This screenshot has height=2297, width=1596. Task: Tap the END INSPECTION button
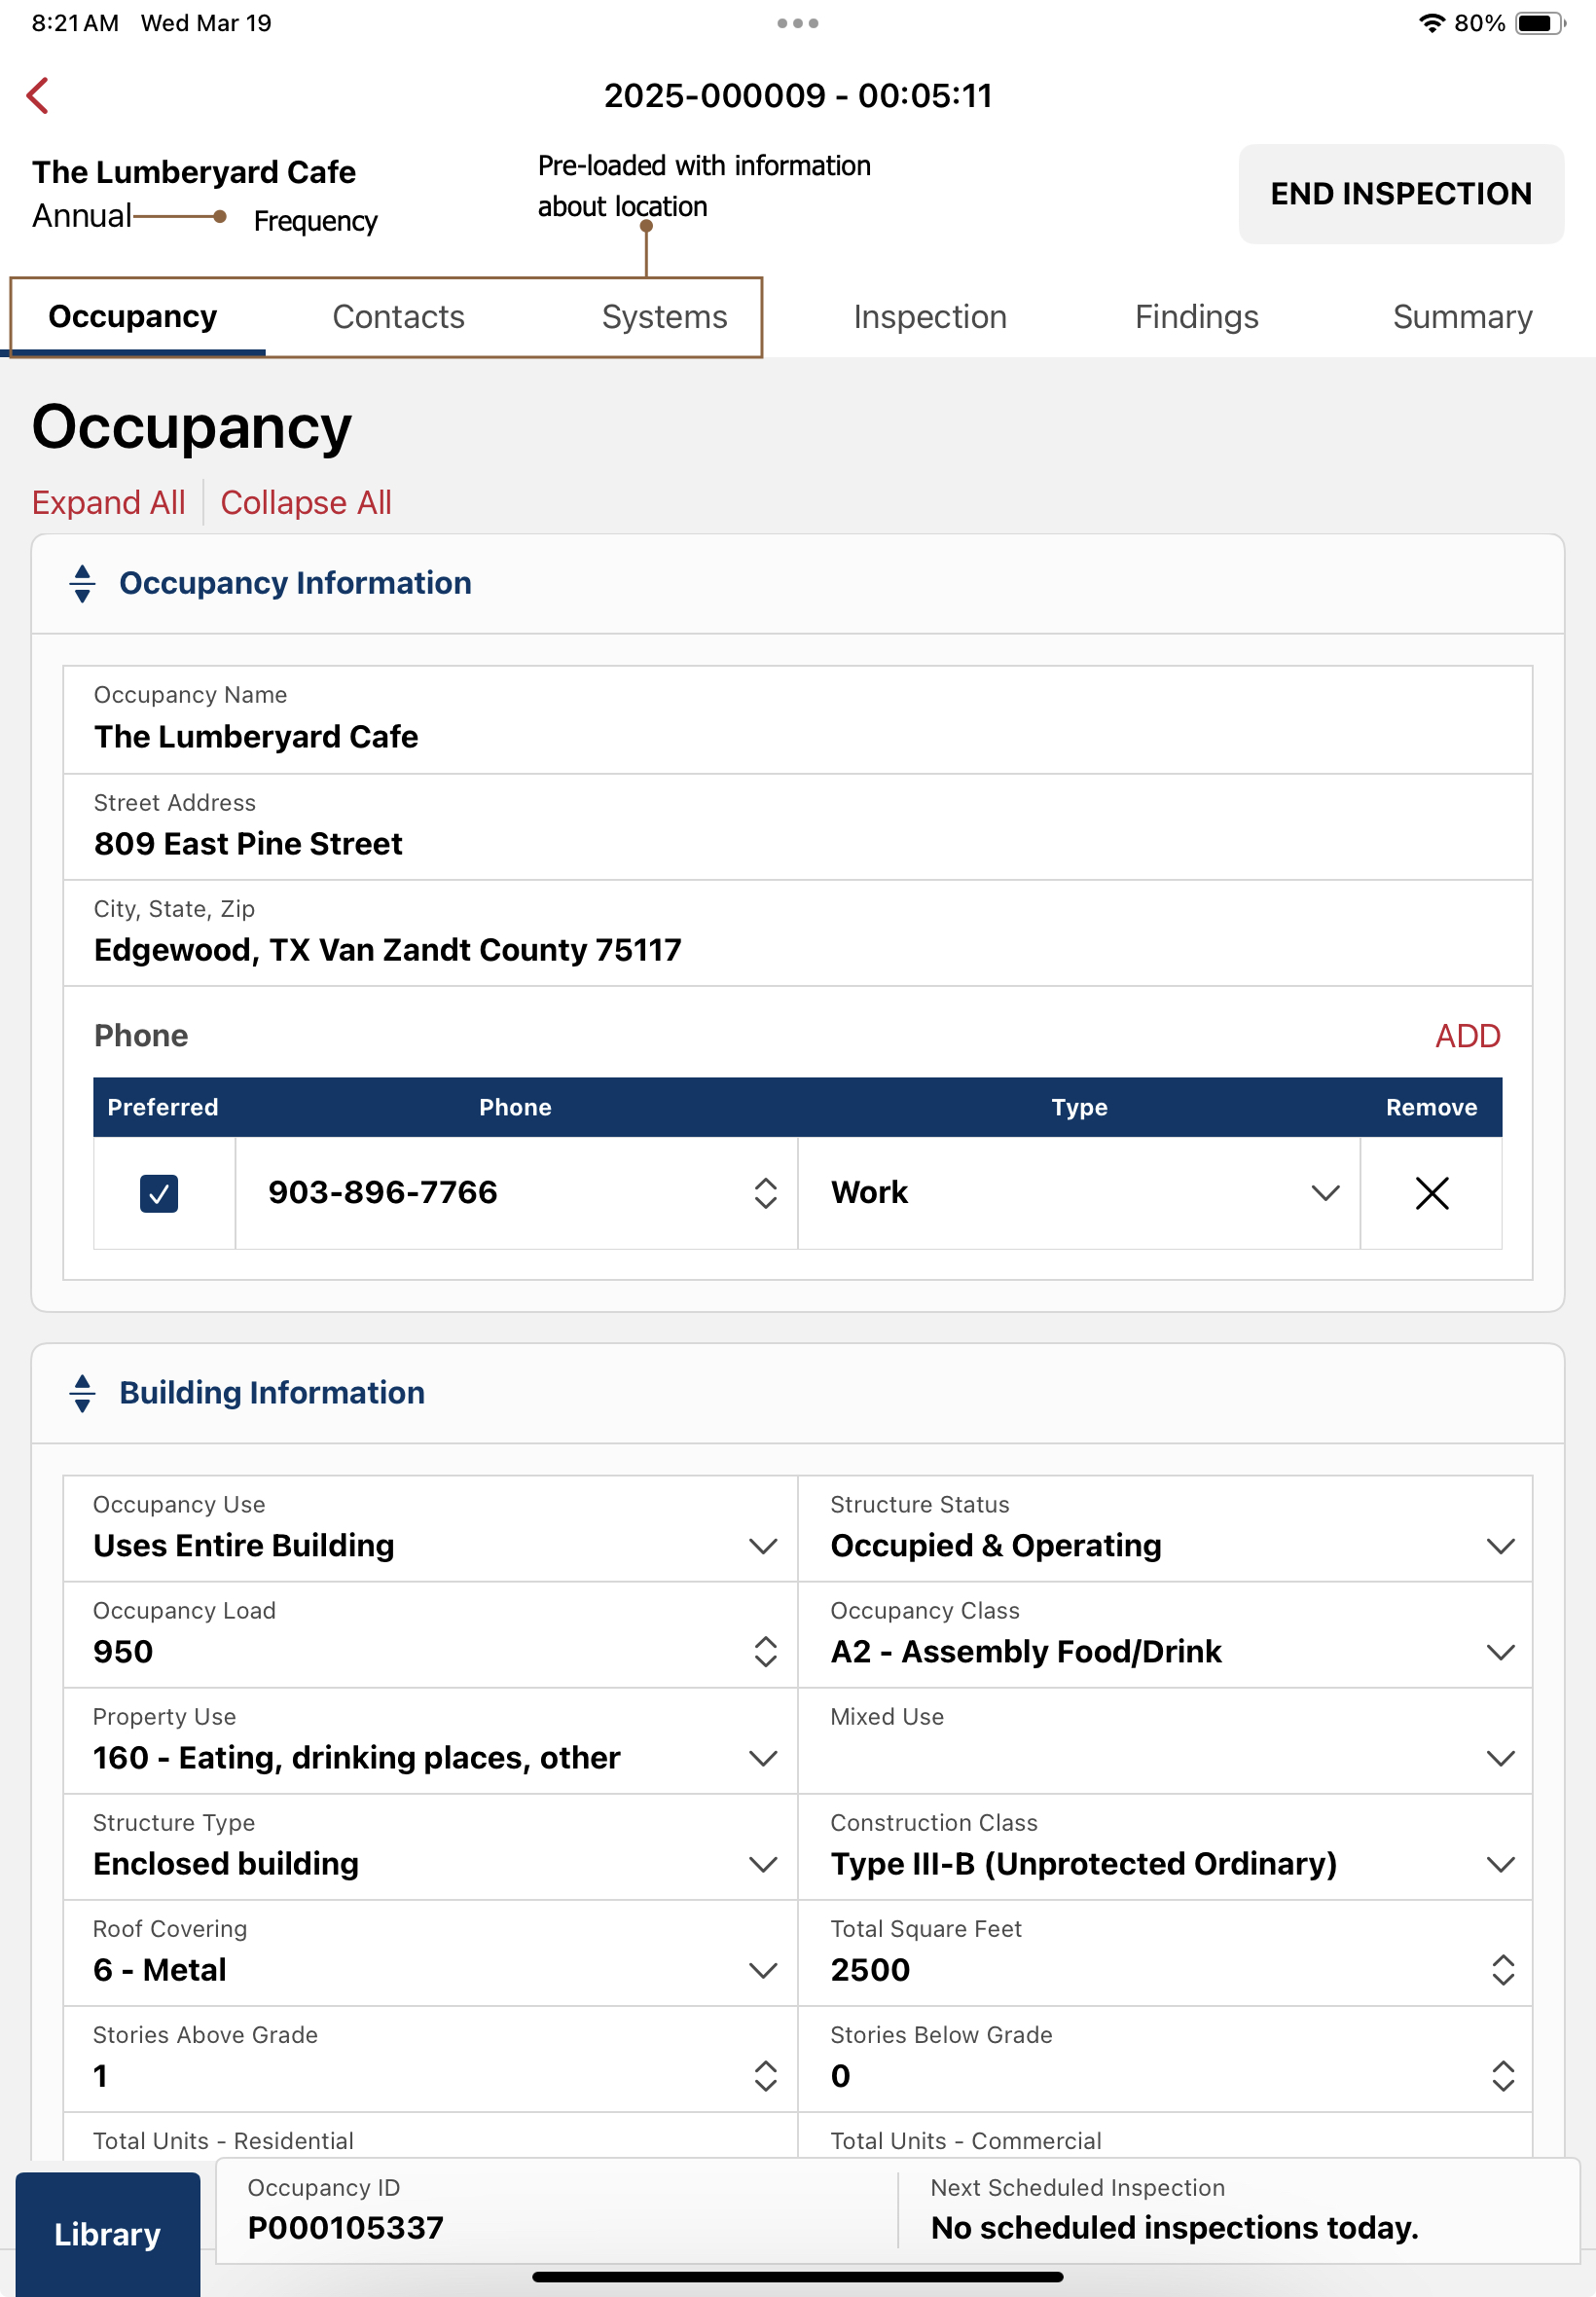(x=1401, y=194)
